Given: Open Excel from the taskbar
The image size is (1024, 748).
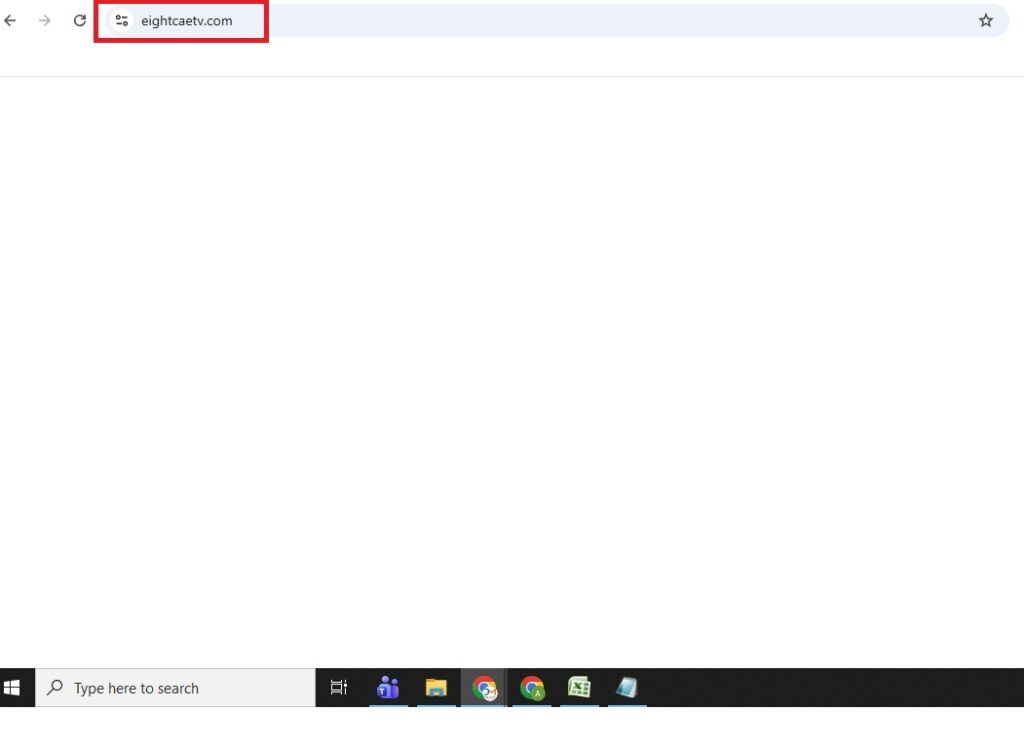Looking at the screenshot, I should tap(579, 688).
